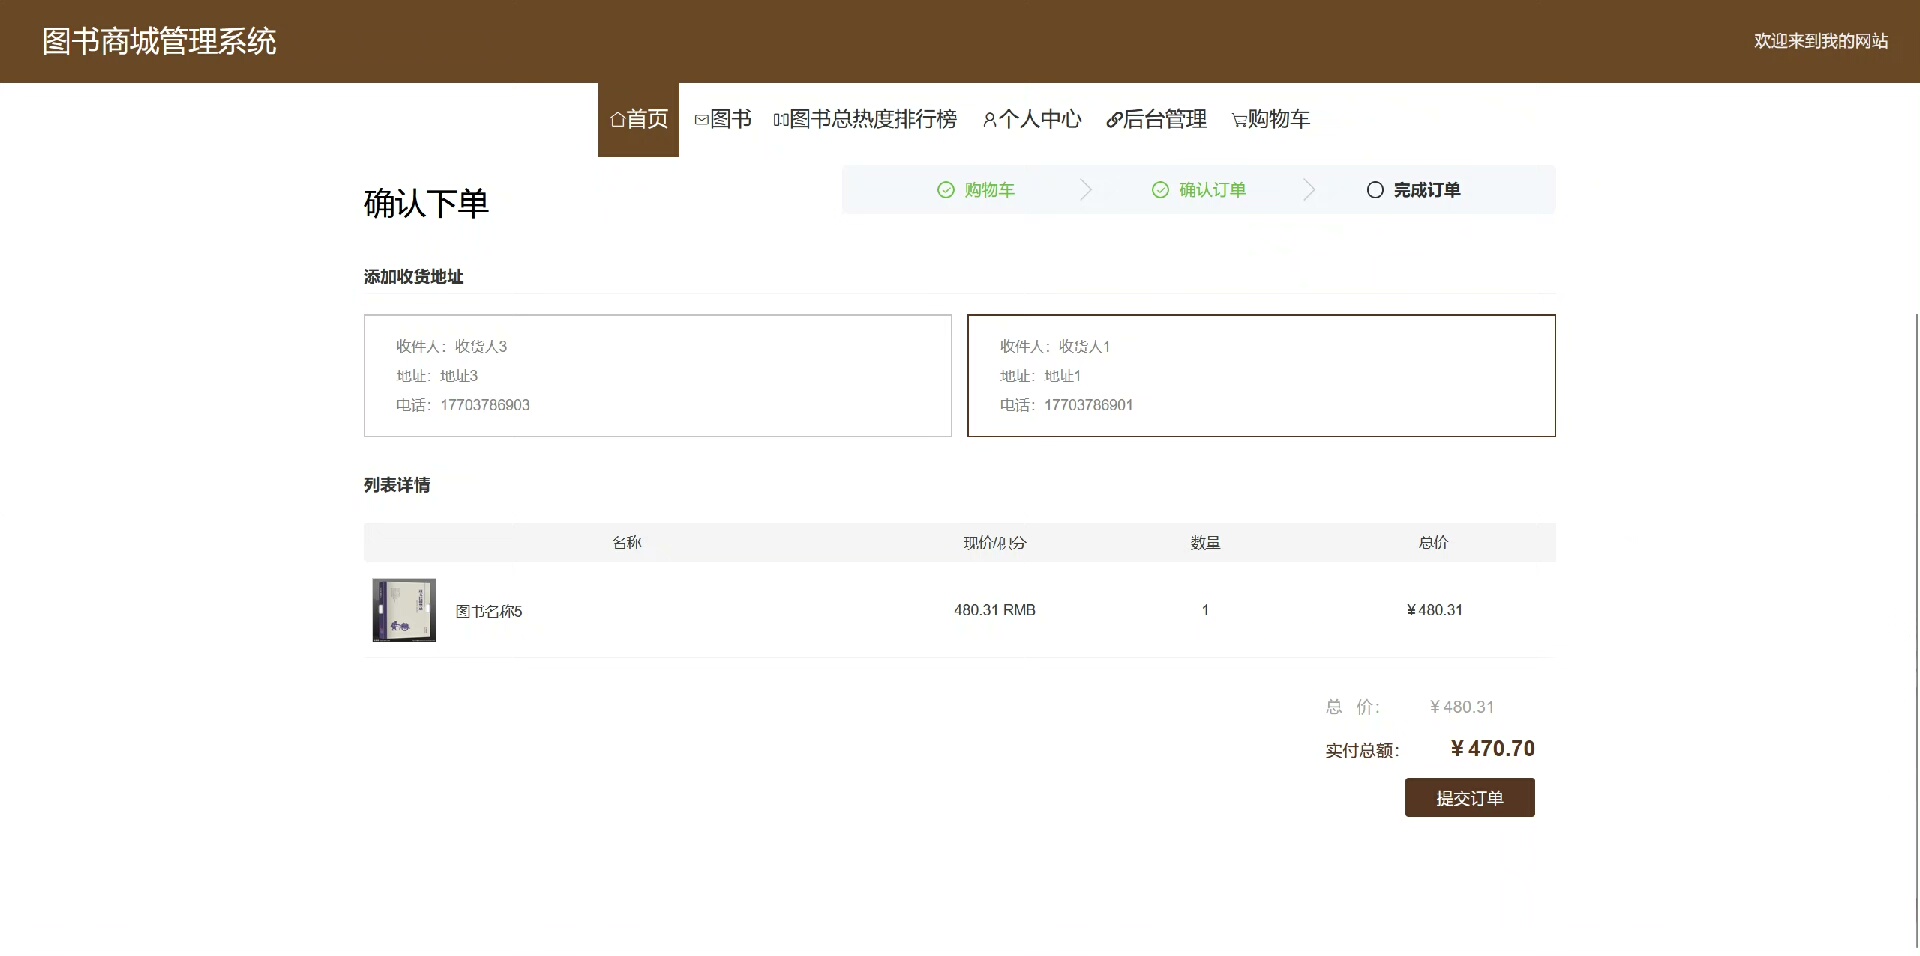Viewport: 1920px width, 956px height.
Task: Go to 图书总热度排行榜 page
Action: (865, 120)
